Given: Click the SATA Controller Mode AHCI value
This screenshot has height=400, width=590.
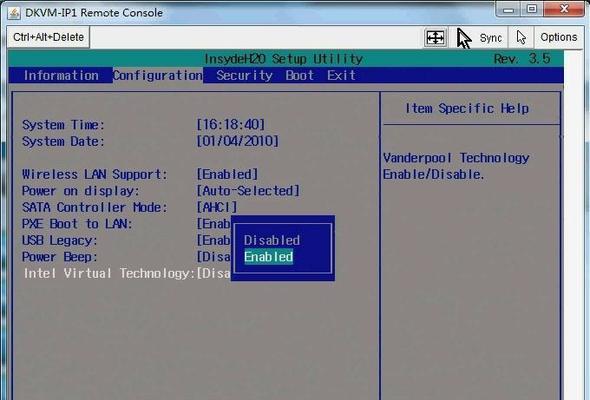Looking at the screenshot, I should pyautogui.click(x=217, y=207).
